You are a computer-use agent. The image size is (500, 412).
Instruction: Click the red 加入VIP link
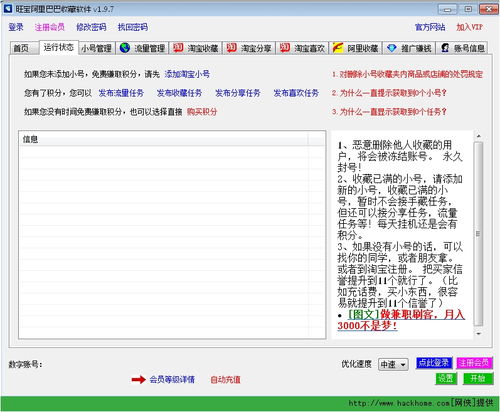[x=469, y=27]
